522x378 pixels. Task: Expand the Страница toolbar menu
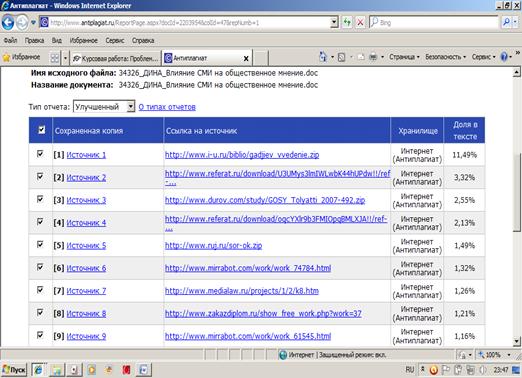[x=404, y=57]
